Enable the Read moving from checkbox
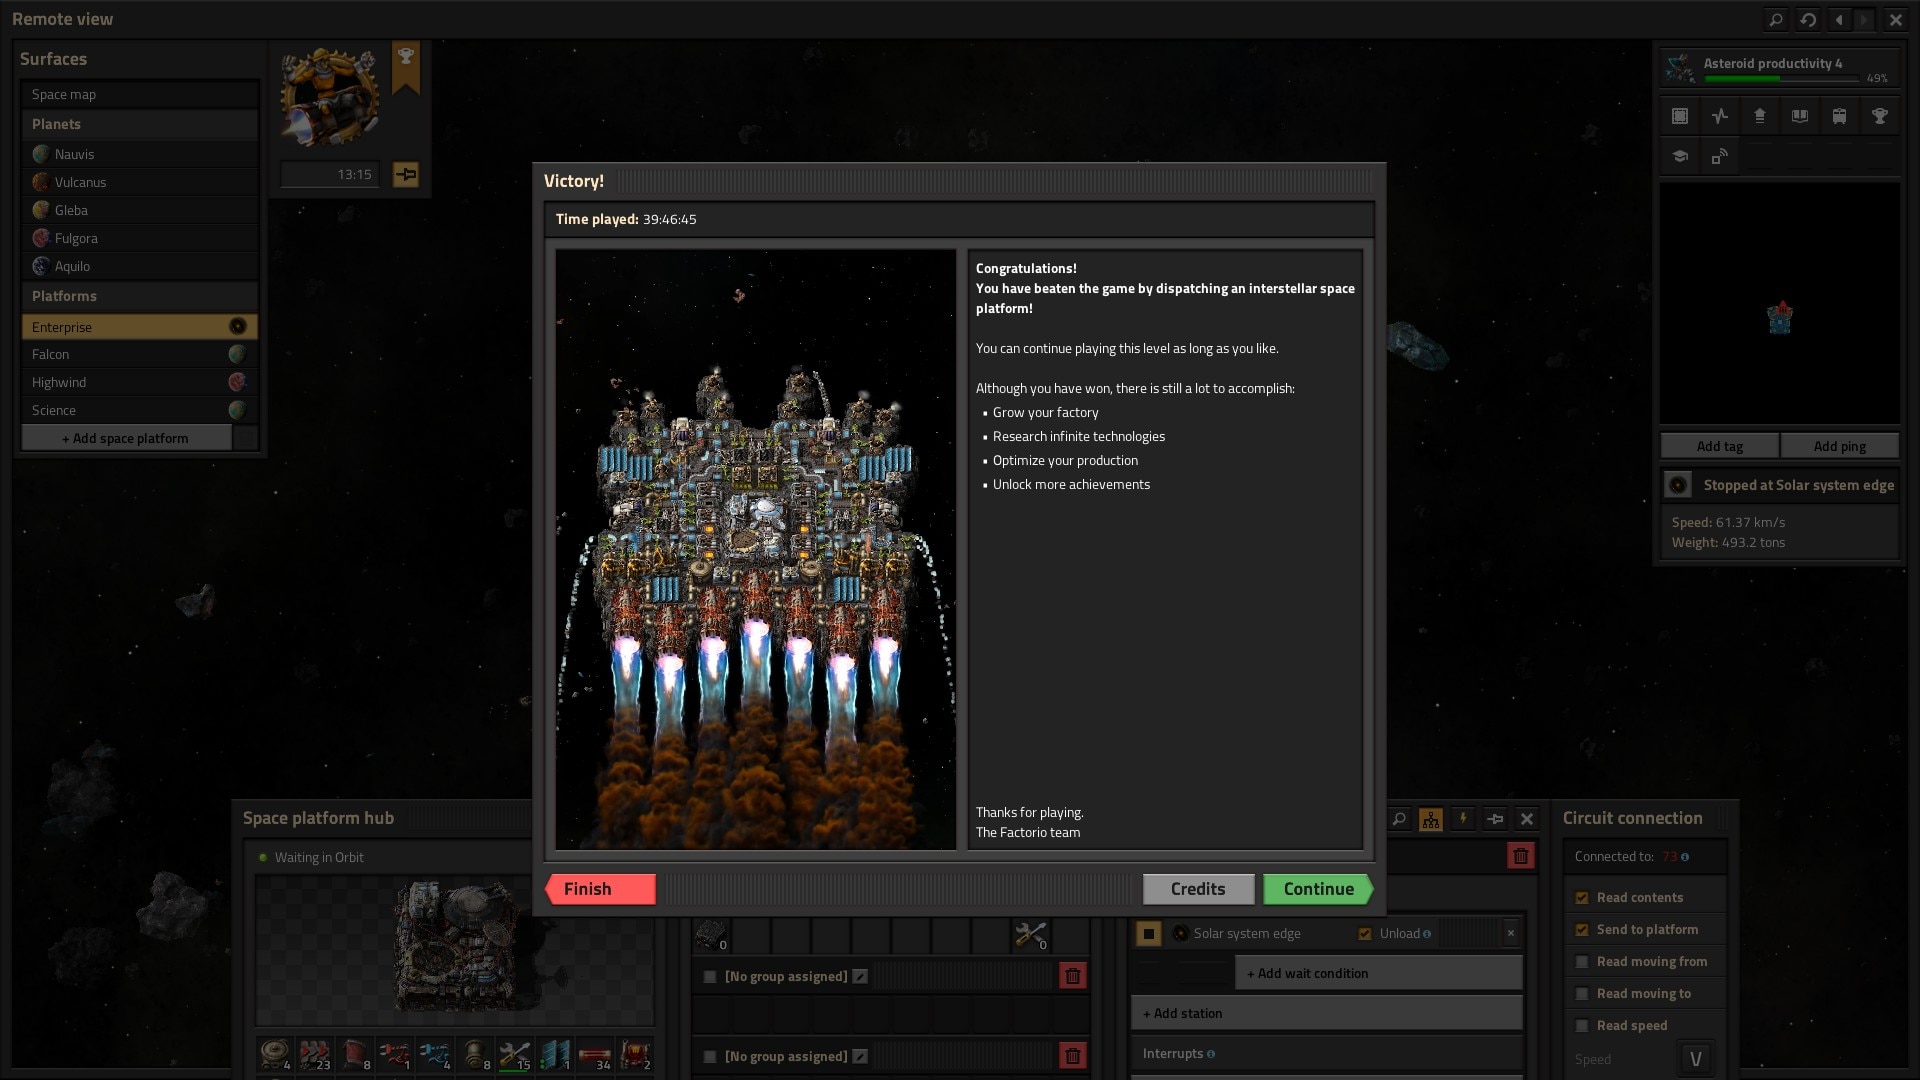The width and height of the screenshot is (1920, 1080). [1582, 962]
